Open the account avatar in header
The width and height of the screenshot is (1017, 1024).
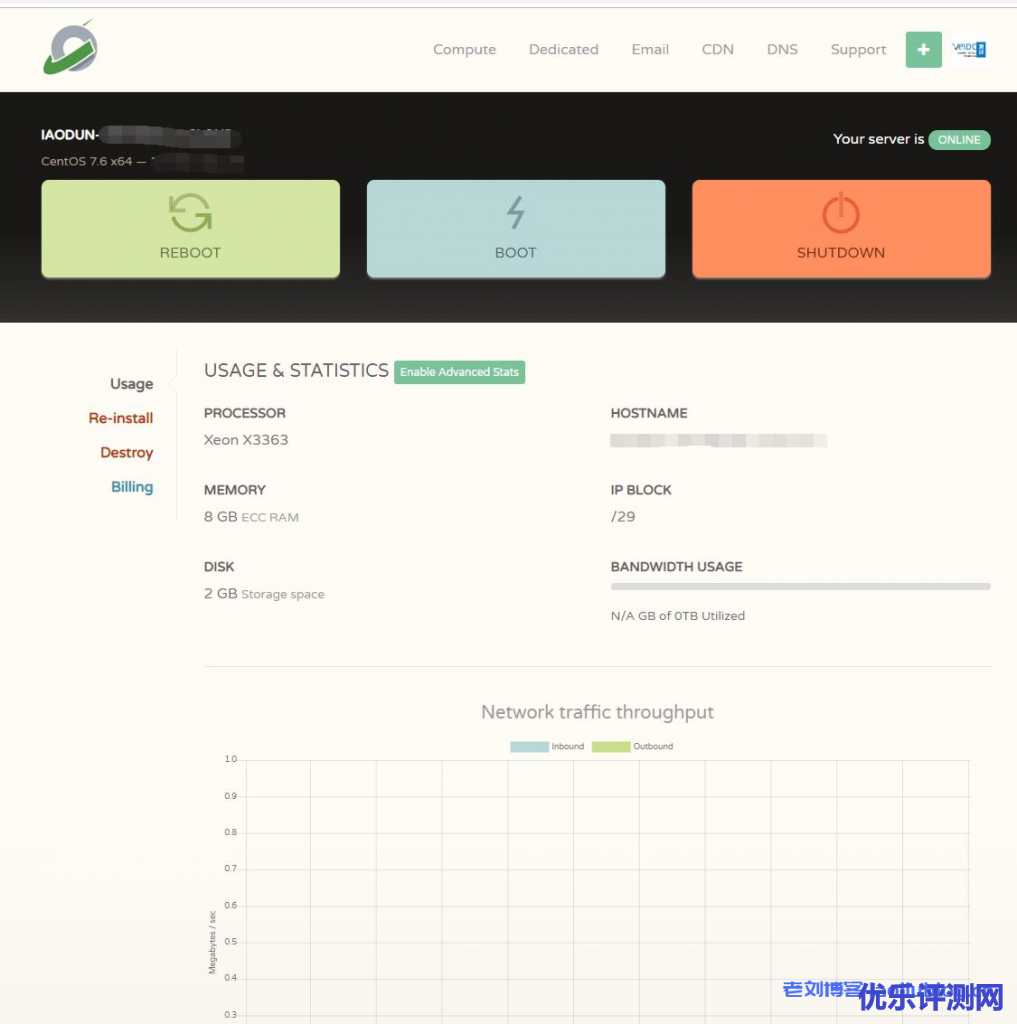[968, 49]
